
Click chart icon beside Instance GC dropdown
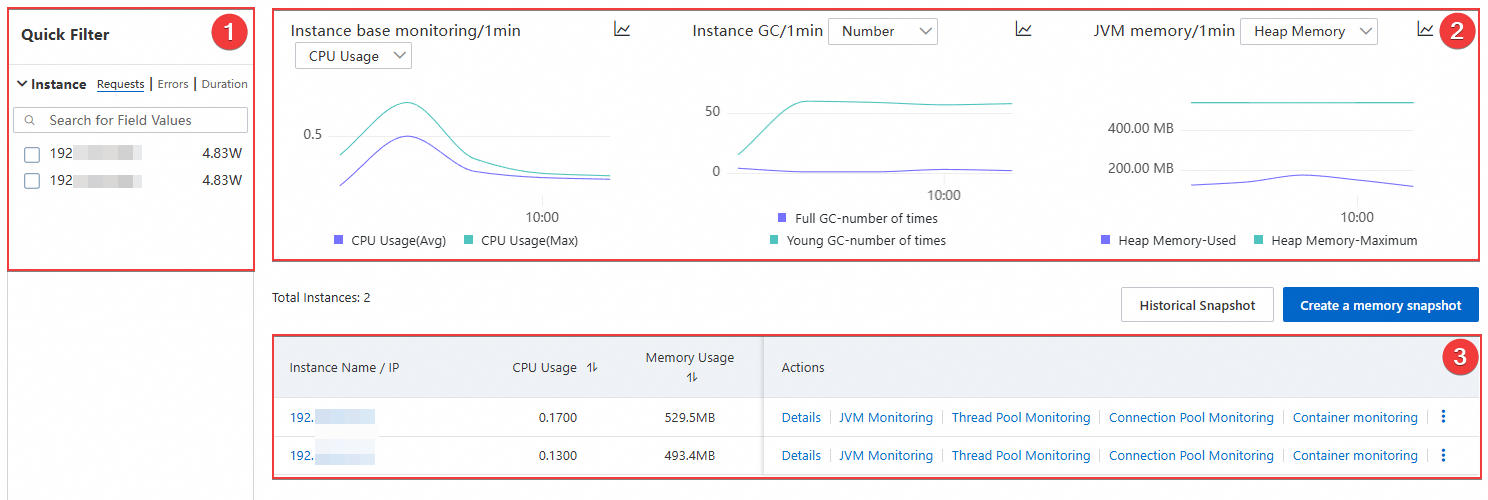(1023, 30)
